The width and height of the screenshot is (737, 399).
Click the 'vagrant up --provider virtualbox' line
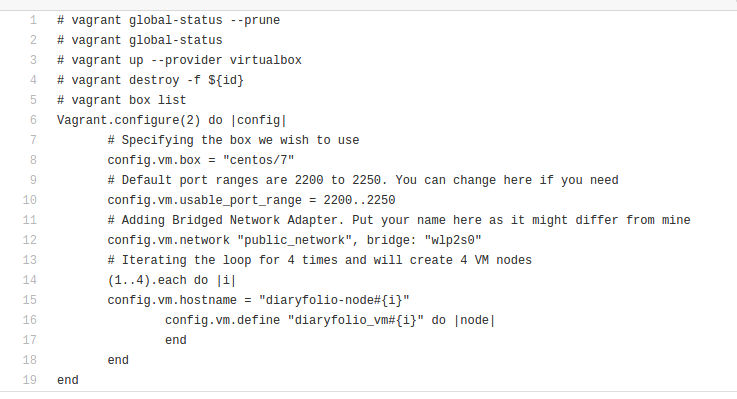tap(179, 60)
